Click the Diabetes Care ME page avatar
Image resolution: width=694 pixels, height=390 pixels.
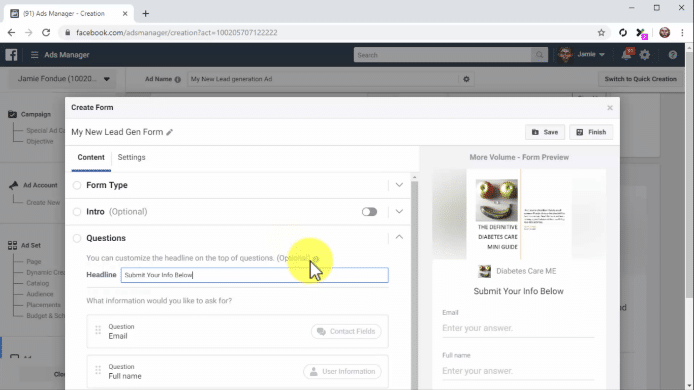point(485,271)
